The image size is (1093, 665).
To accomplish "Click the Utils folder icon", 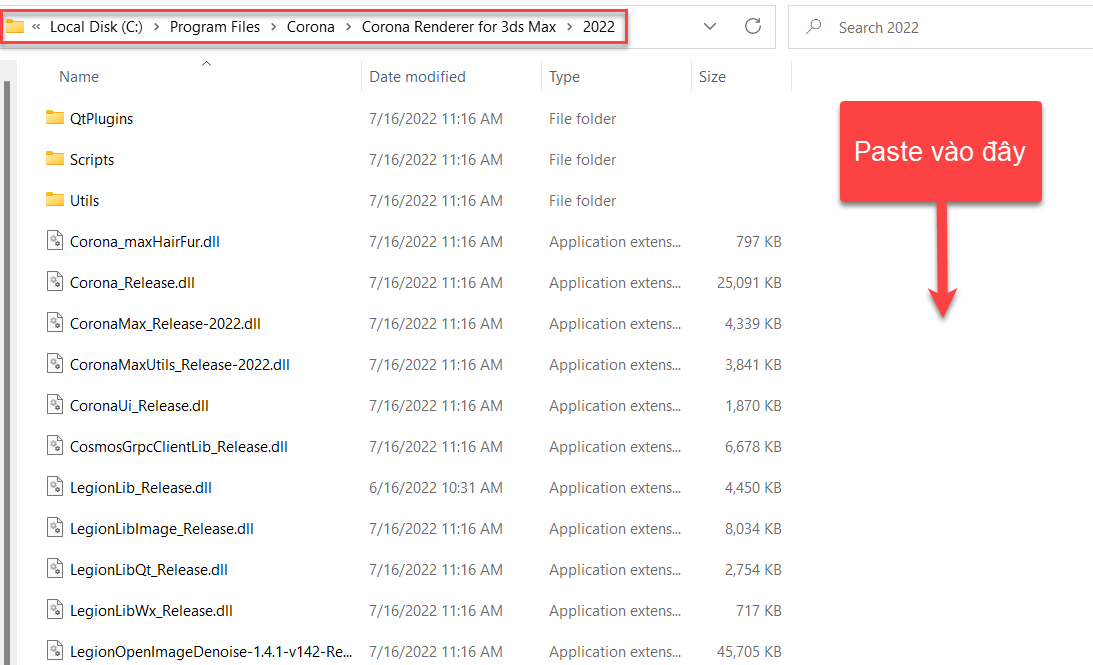I will pyautogui.click(x=55, y=200).
